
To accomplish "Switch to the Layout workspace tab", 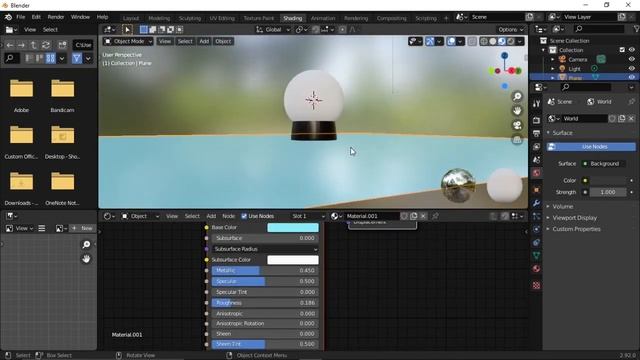I will [x=131, y=18].
